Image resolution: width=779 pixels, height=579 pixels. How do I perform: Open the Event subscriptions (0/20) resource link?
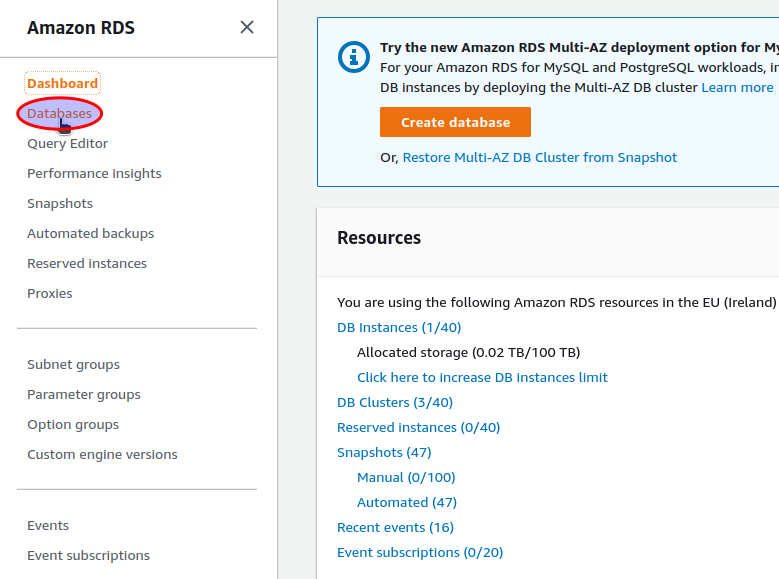coord(420,553)
